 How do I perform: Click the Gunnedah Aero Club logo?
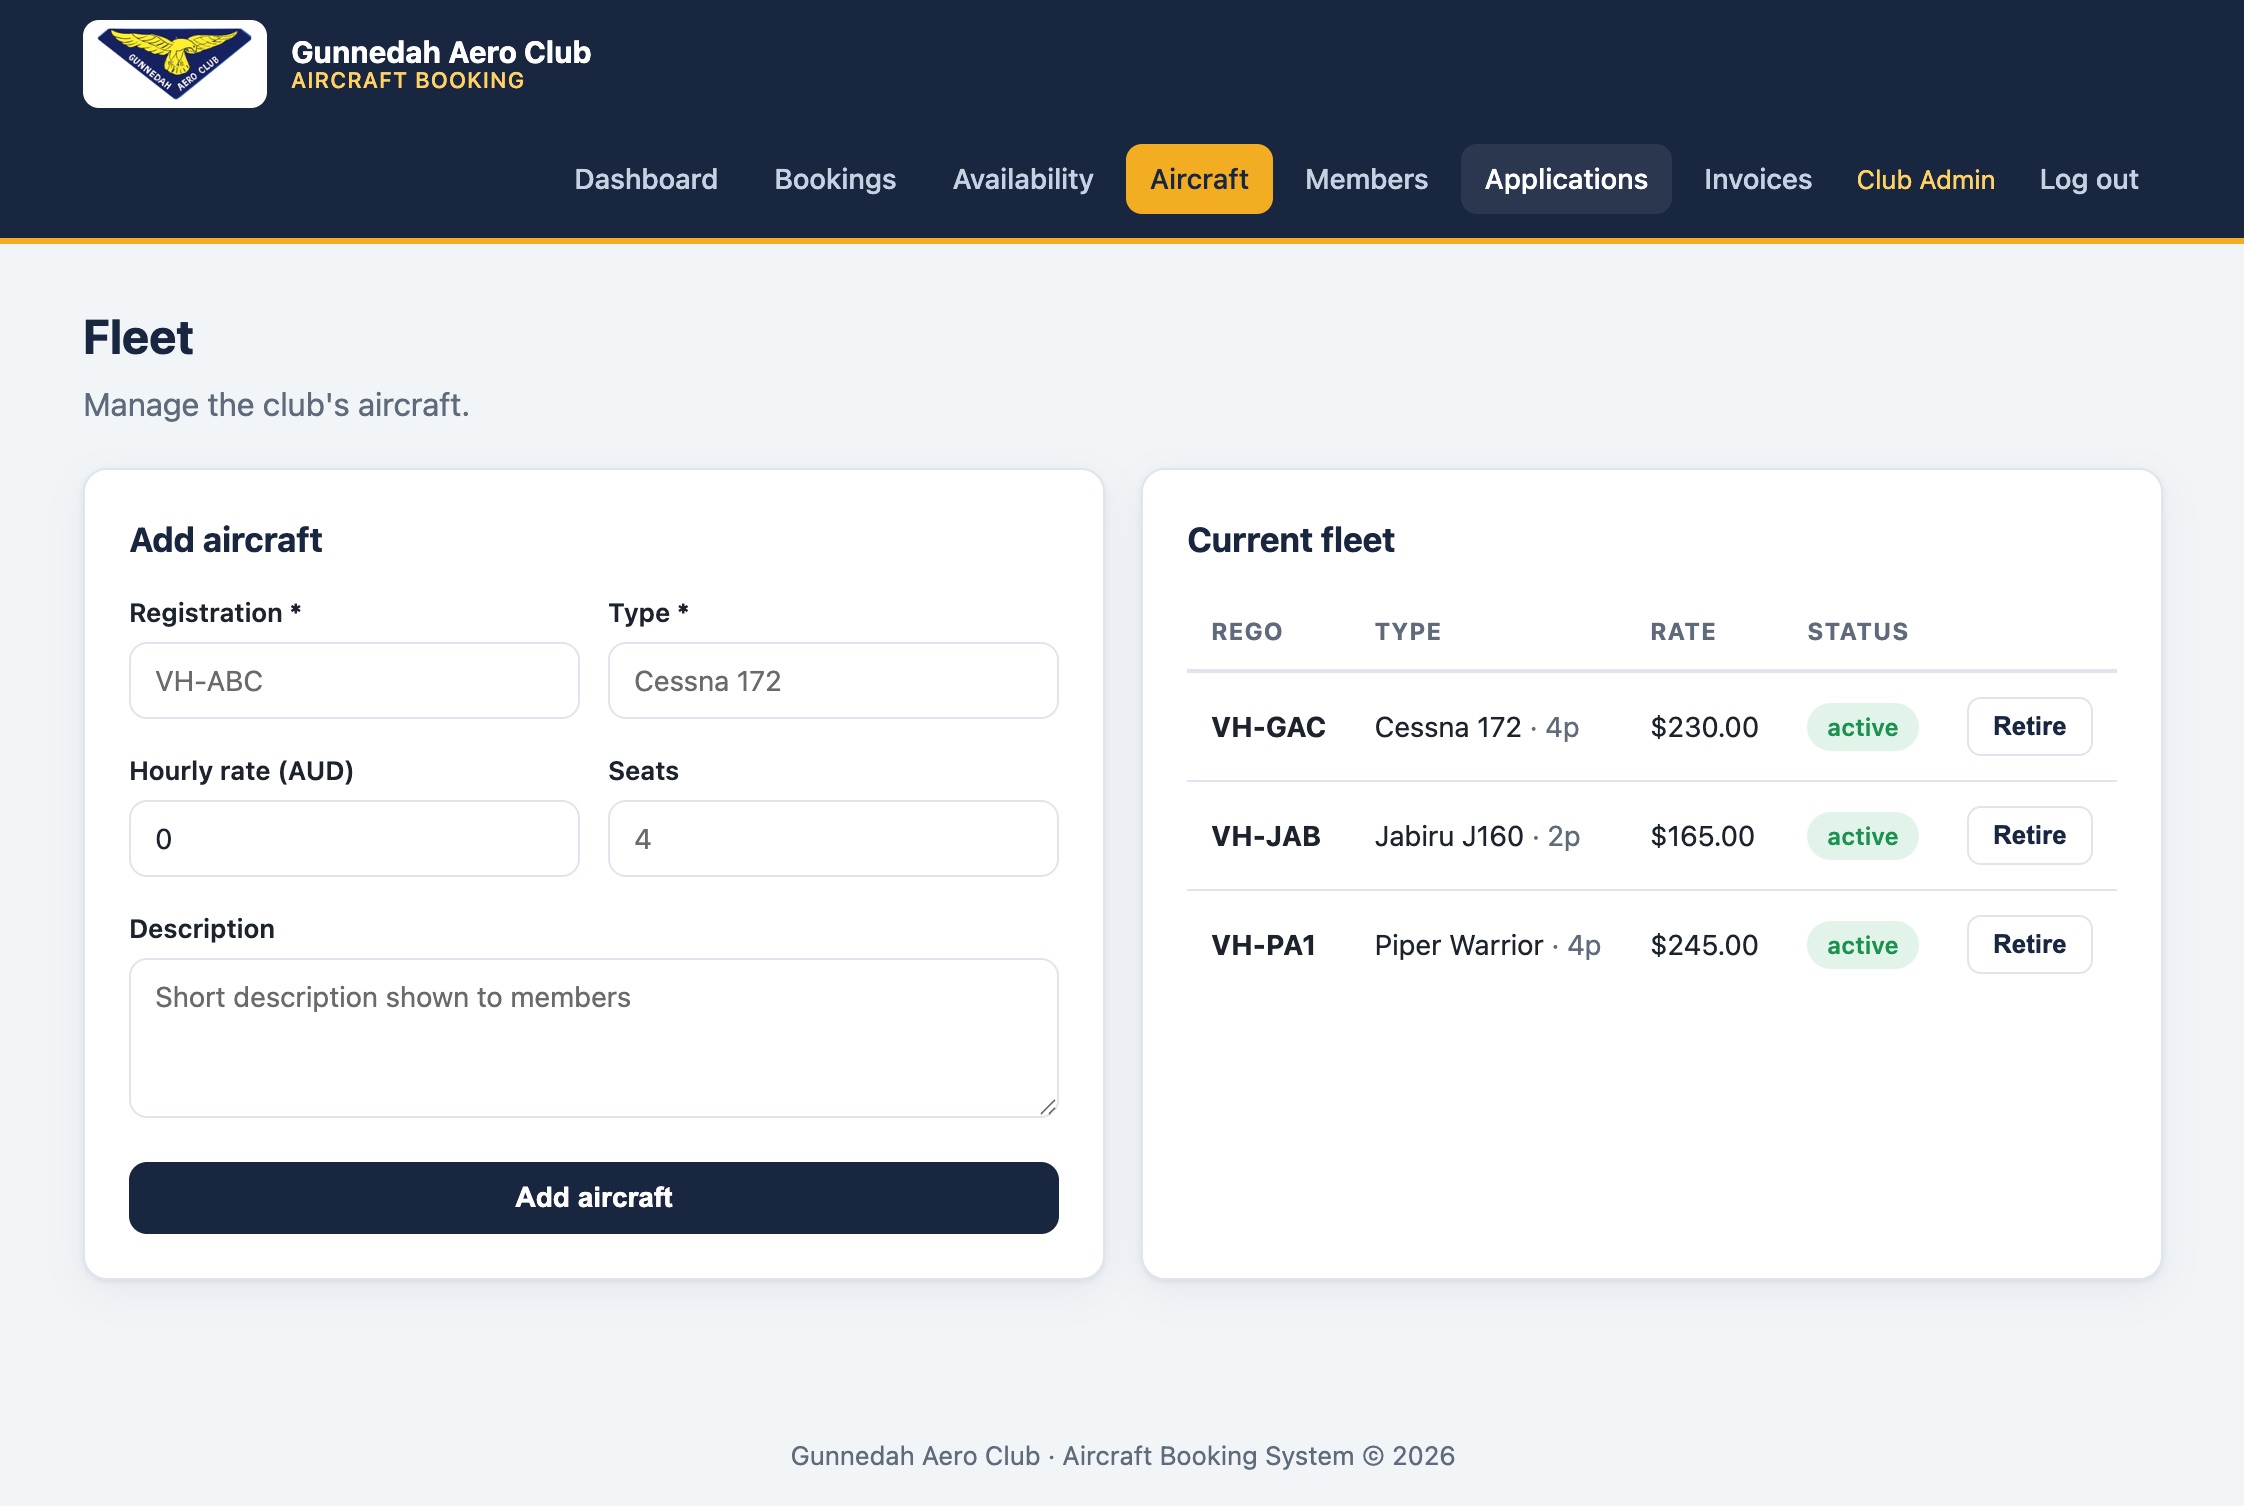point(175,64)
